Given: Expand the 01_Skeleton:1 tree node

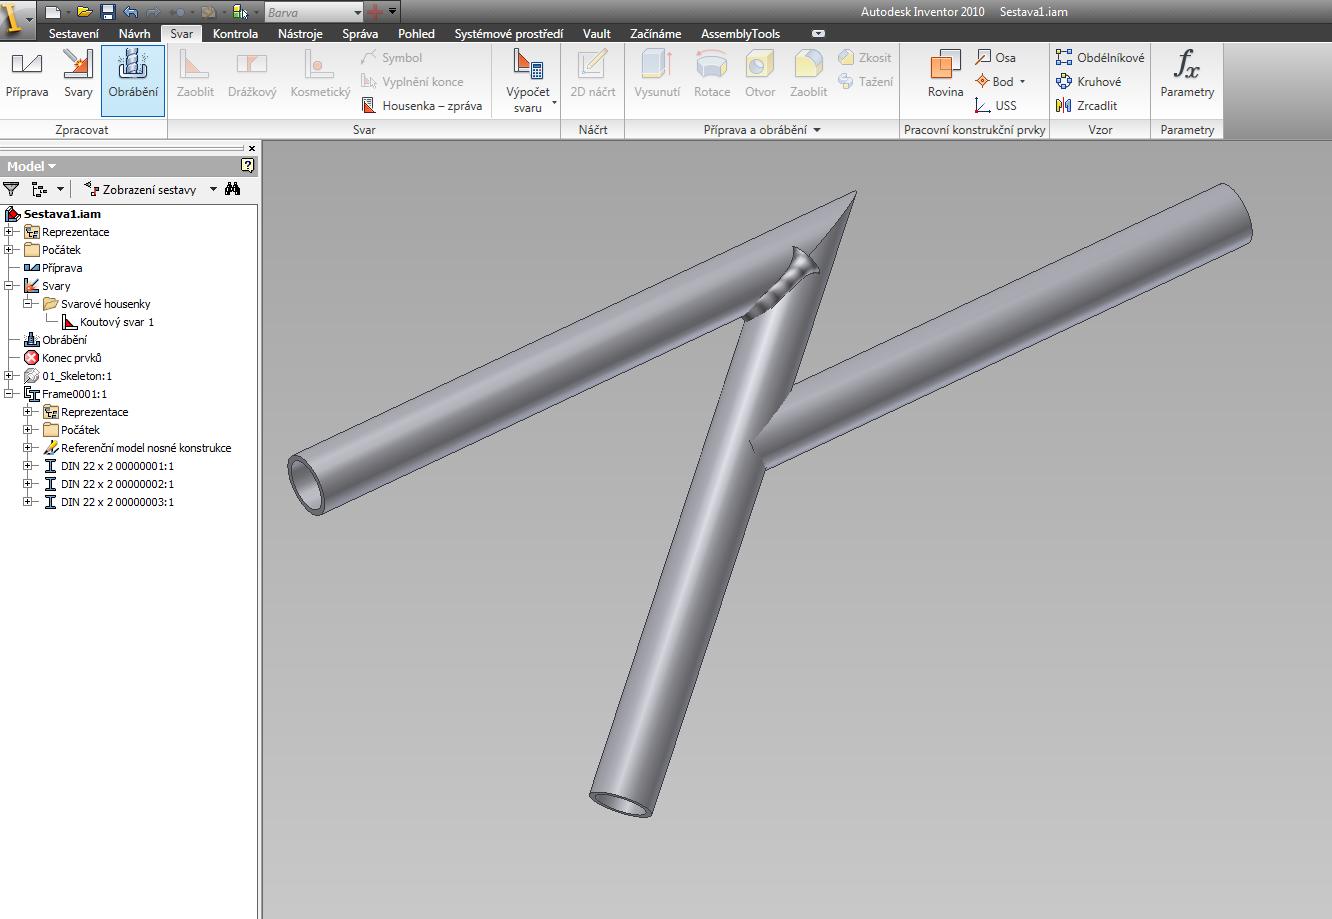Looking at the screenshot, I should coord(9,376).
